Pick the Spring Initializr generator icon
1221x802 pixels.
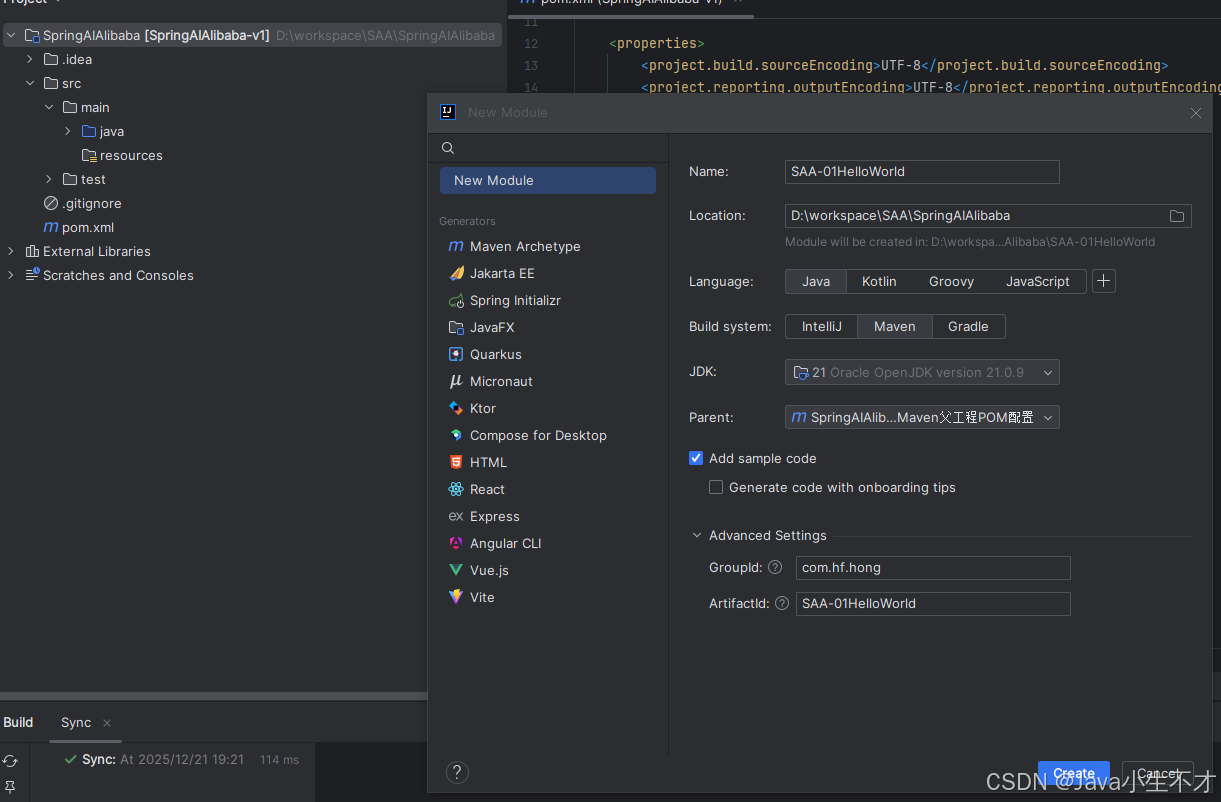[456, 300]
